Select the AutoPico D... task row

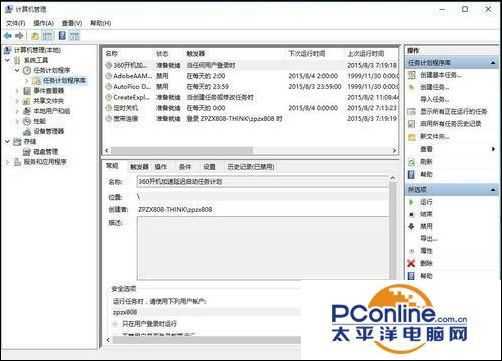click(x=251, y=87)
